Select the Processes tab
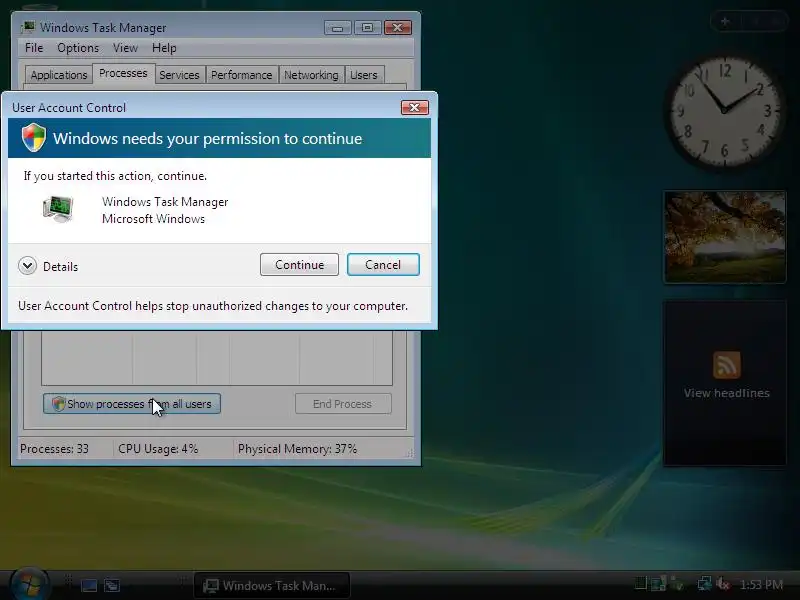The height and width of the screenshot is (600, 800). 123,73
